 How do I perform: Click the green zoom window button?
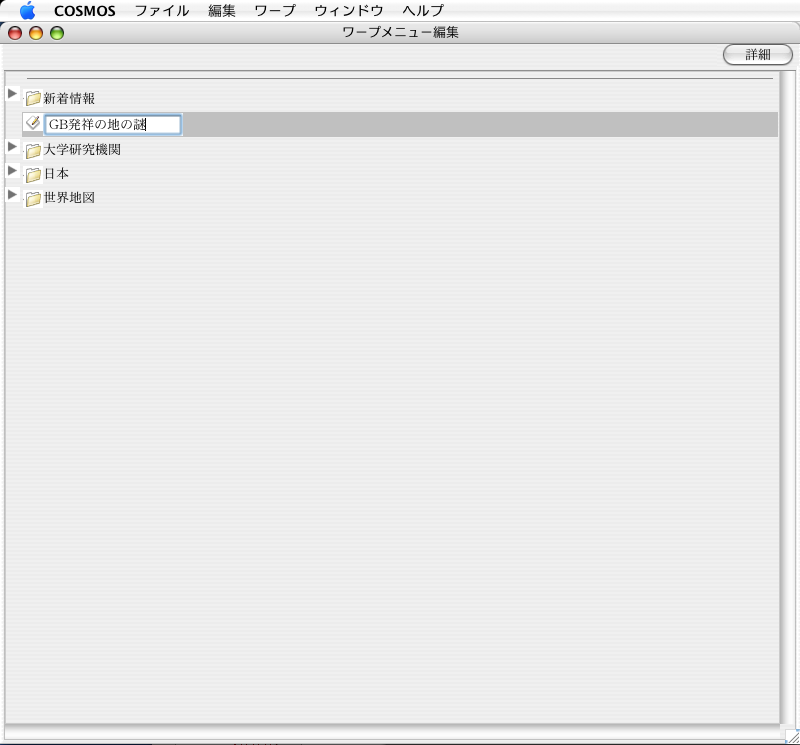coord(57,33)
